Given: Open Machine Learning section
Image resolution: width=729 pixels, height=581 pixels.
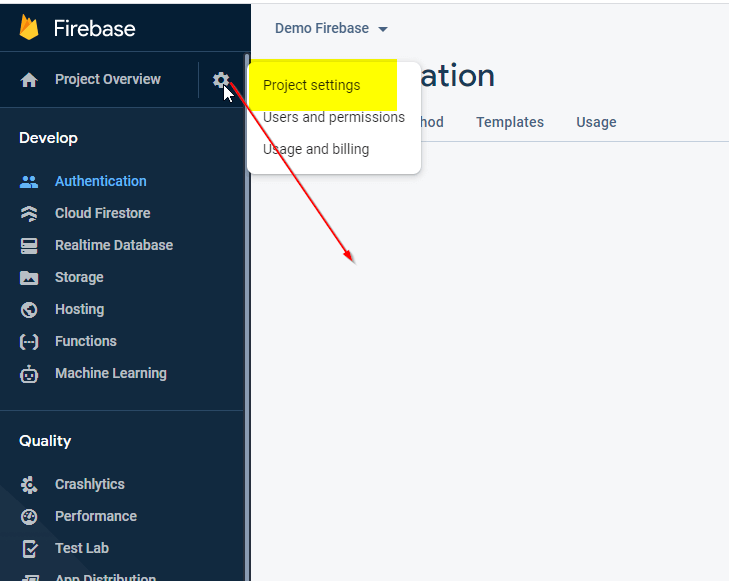Looking at the screenshot, I should pyautogui.click(x=111, y=374).
